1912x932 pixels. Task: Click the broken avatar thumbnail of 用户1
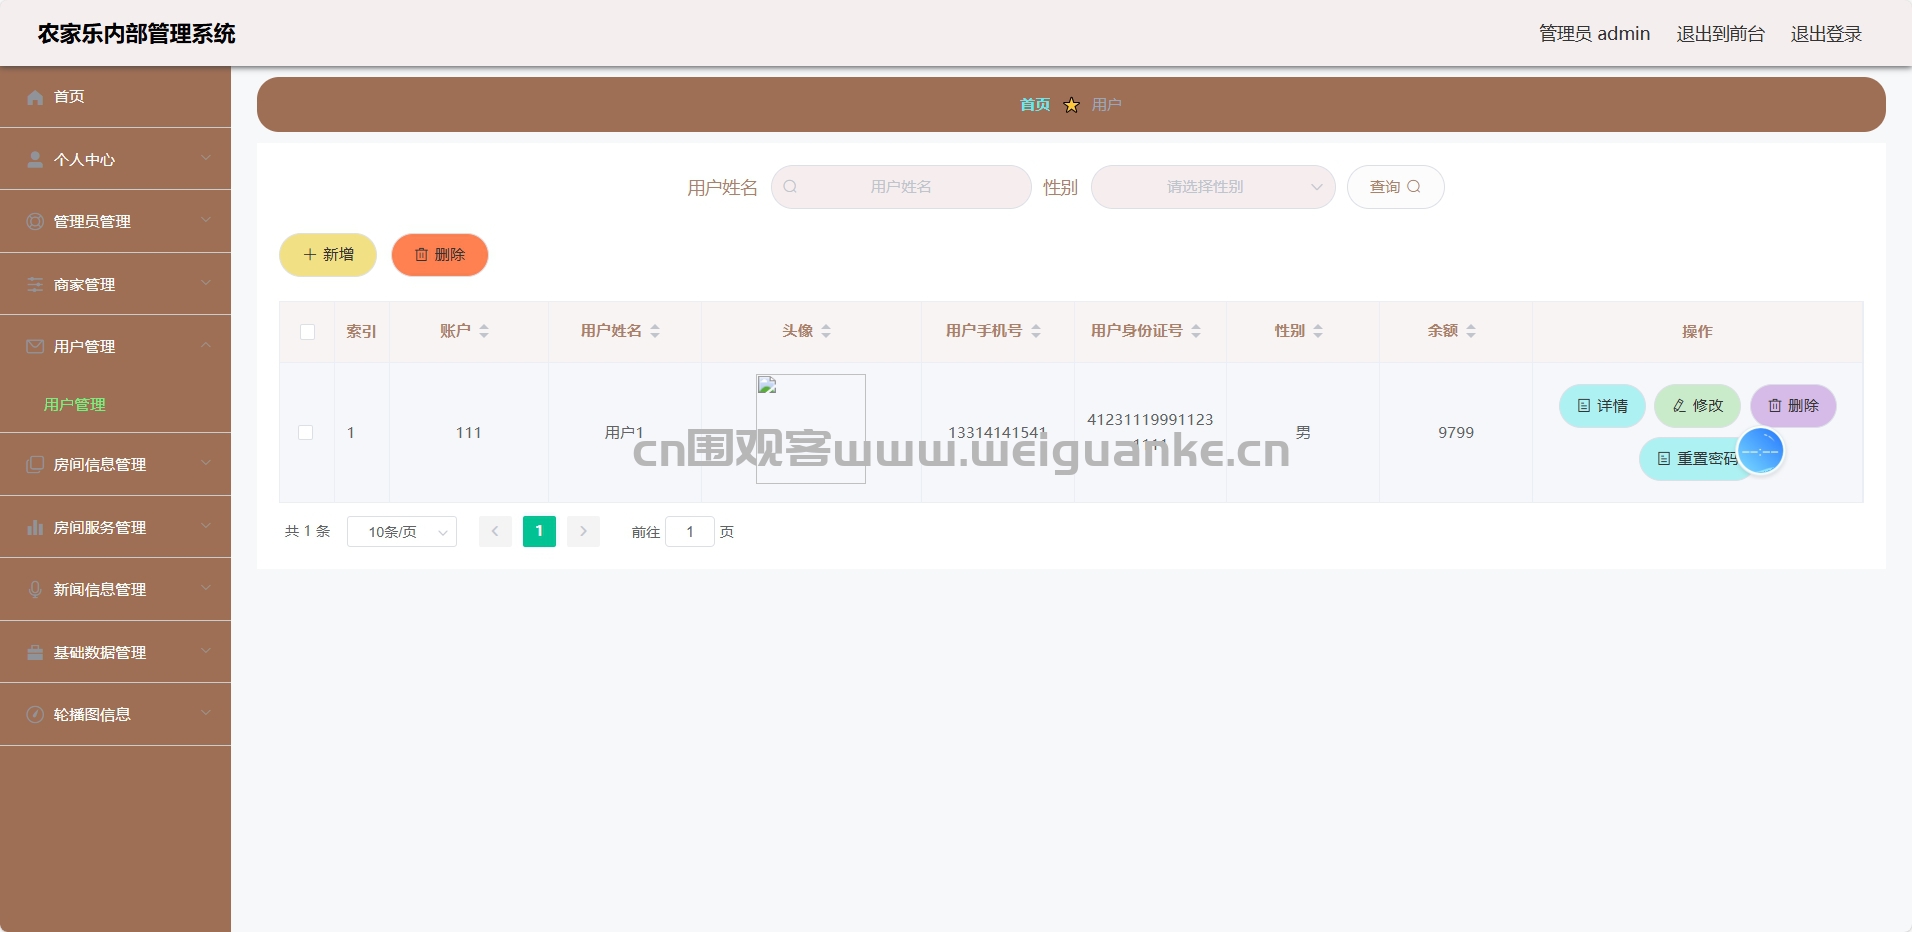coord(811,429)
